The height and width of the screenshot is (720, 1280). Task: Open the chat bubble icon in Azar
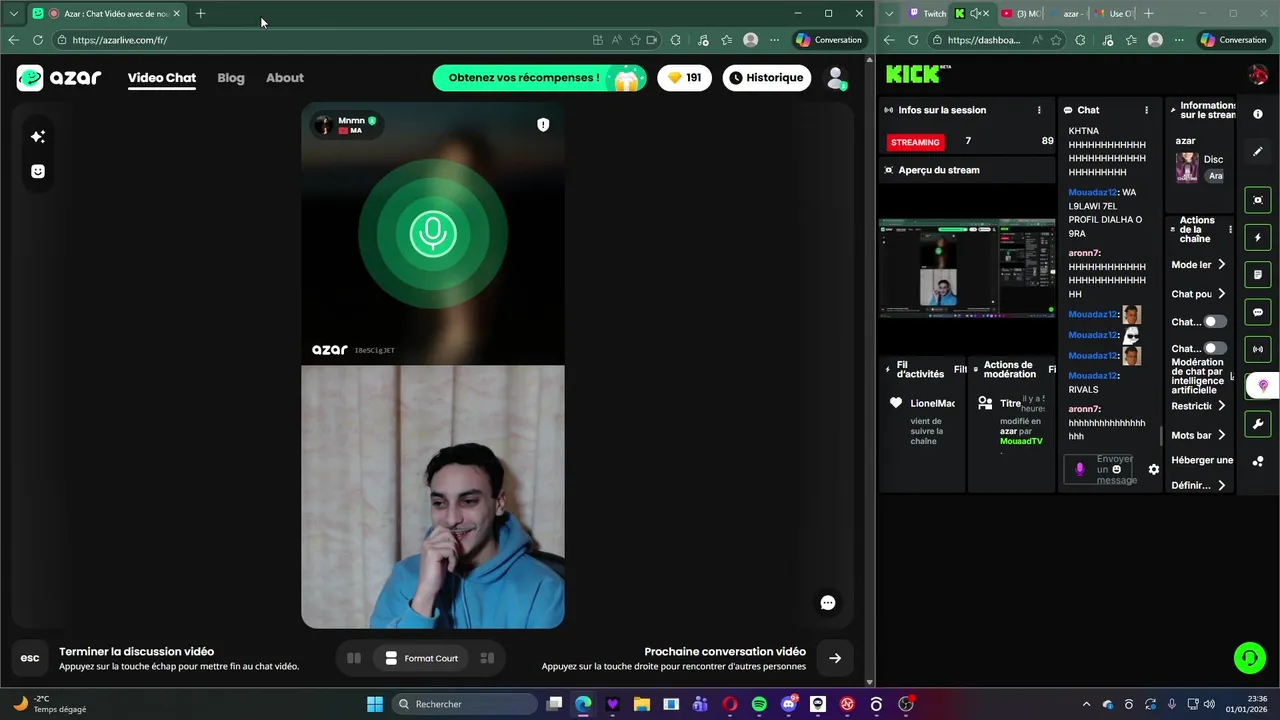[827, 602]
